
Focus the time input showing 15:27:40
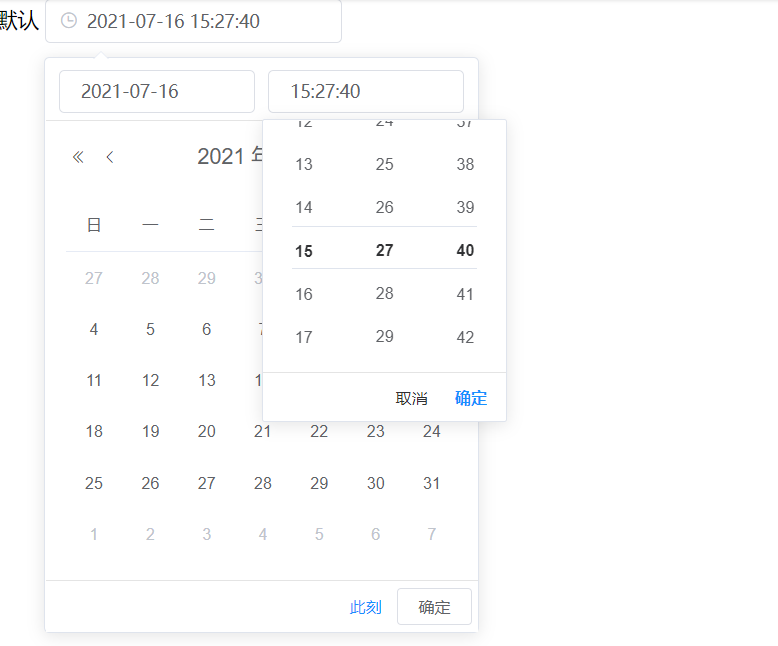click(366, 91)
